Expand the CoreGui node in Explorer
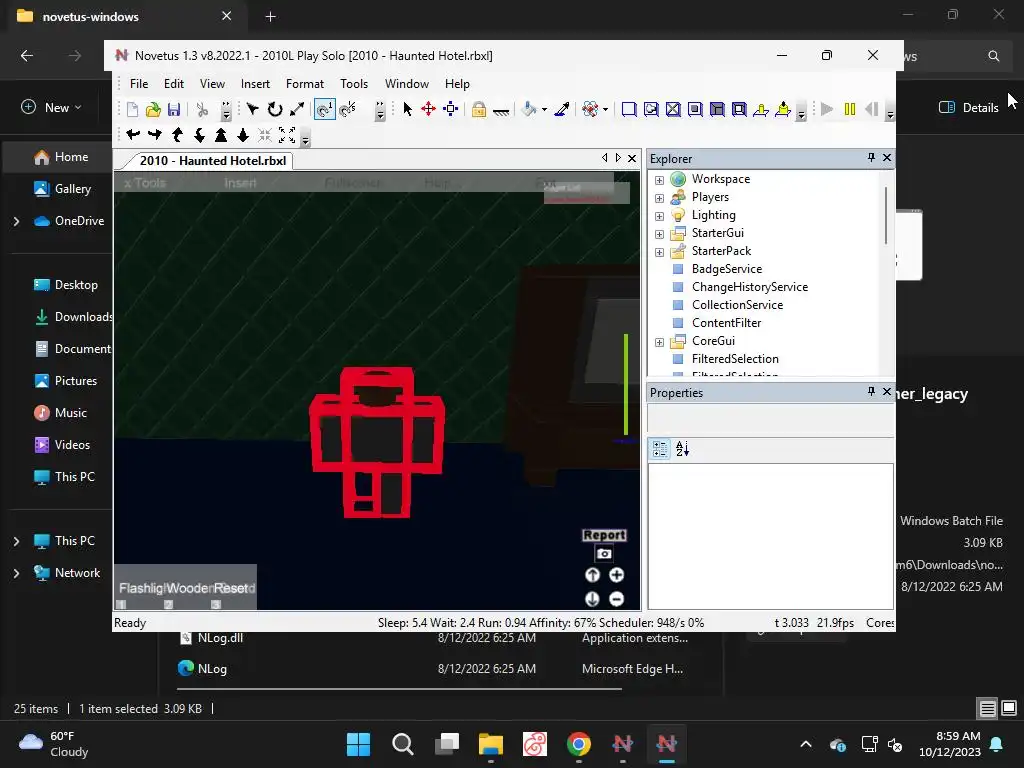 point(660,342)
